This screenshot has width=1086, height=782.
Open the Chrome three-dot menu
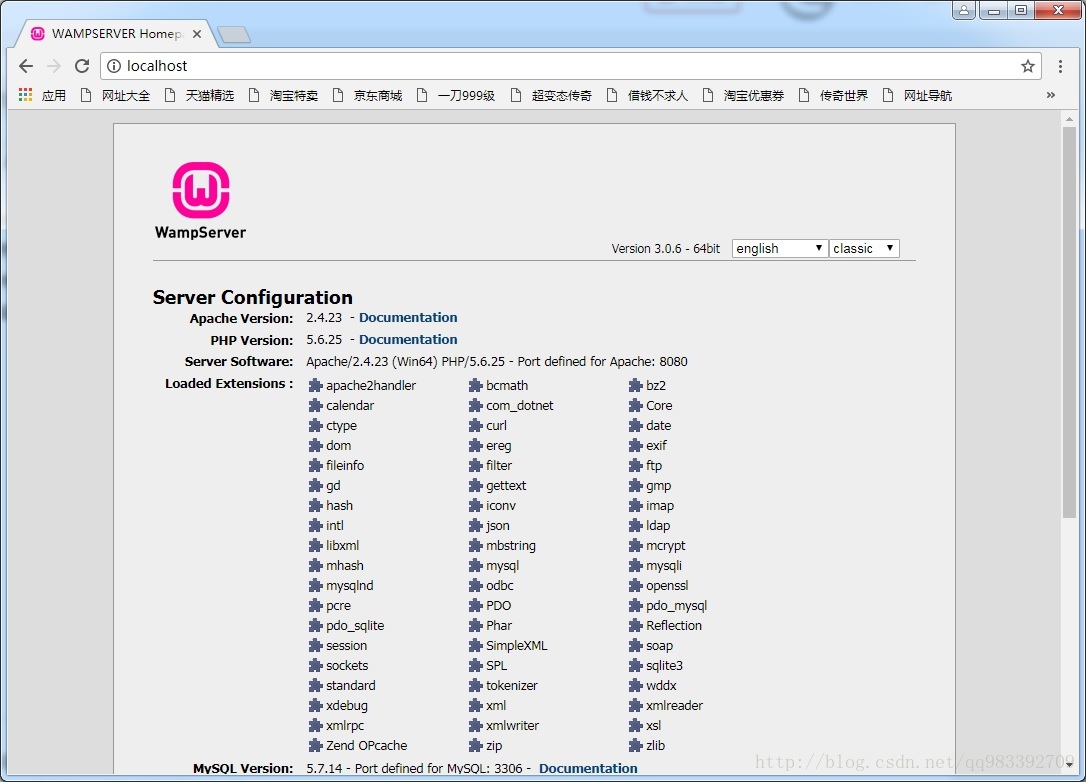click(x=1060, y=66)
